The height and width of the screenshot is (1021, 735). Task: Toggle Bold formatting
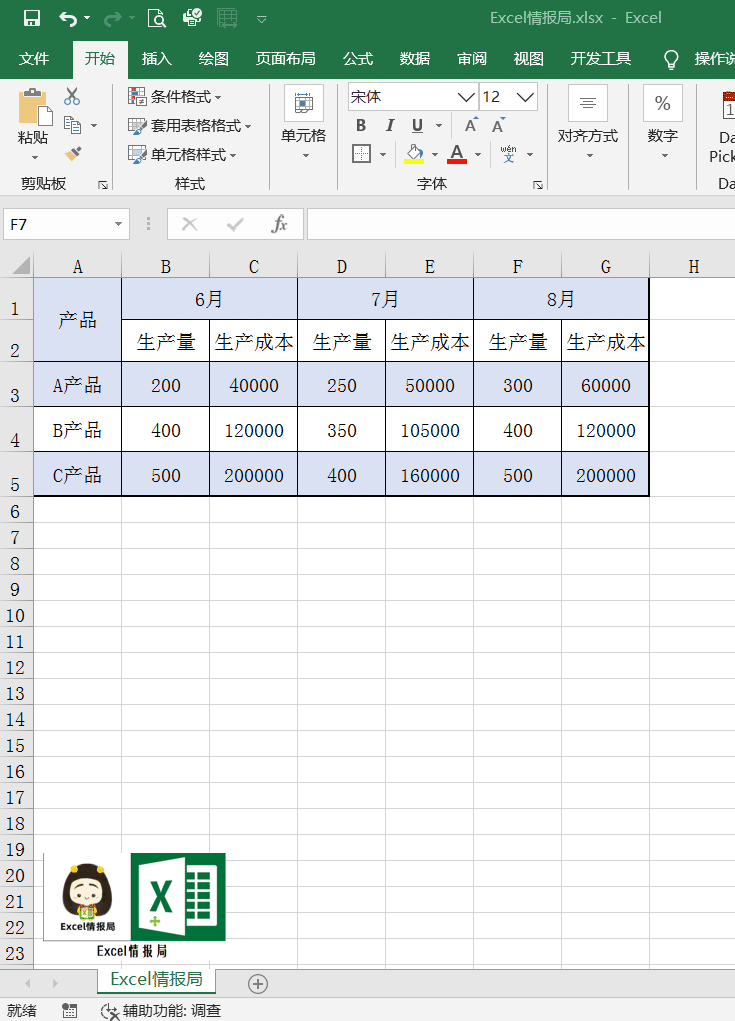click(361, 126)
